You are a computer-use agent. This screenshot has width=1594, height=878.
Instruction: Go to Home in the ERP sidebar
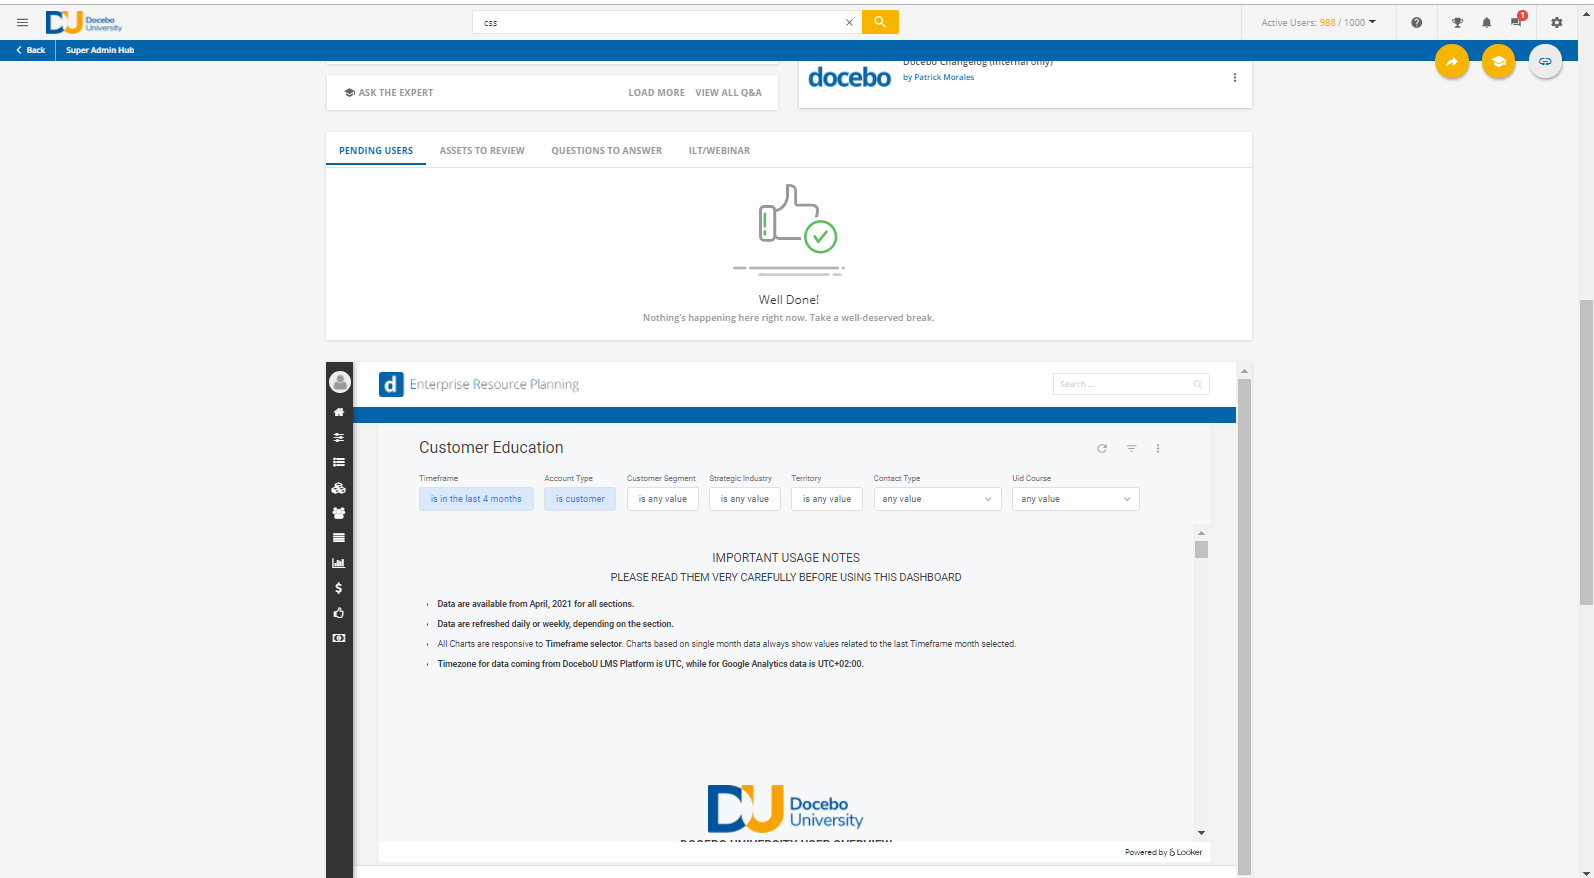[x=339, y=412]
